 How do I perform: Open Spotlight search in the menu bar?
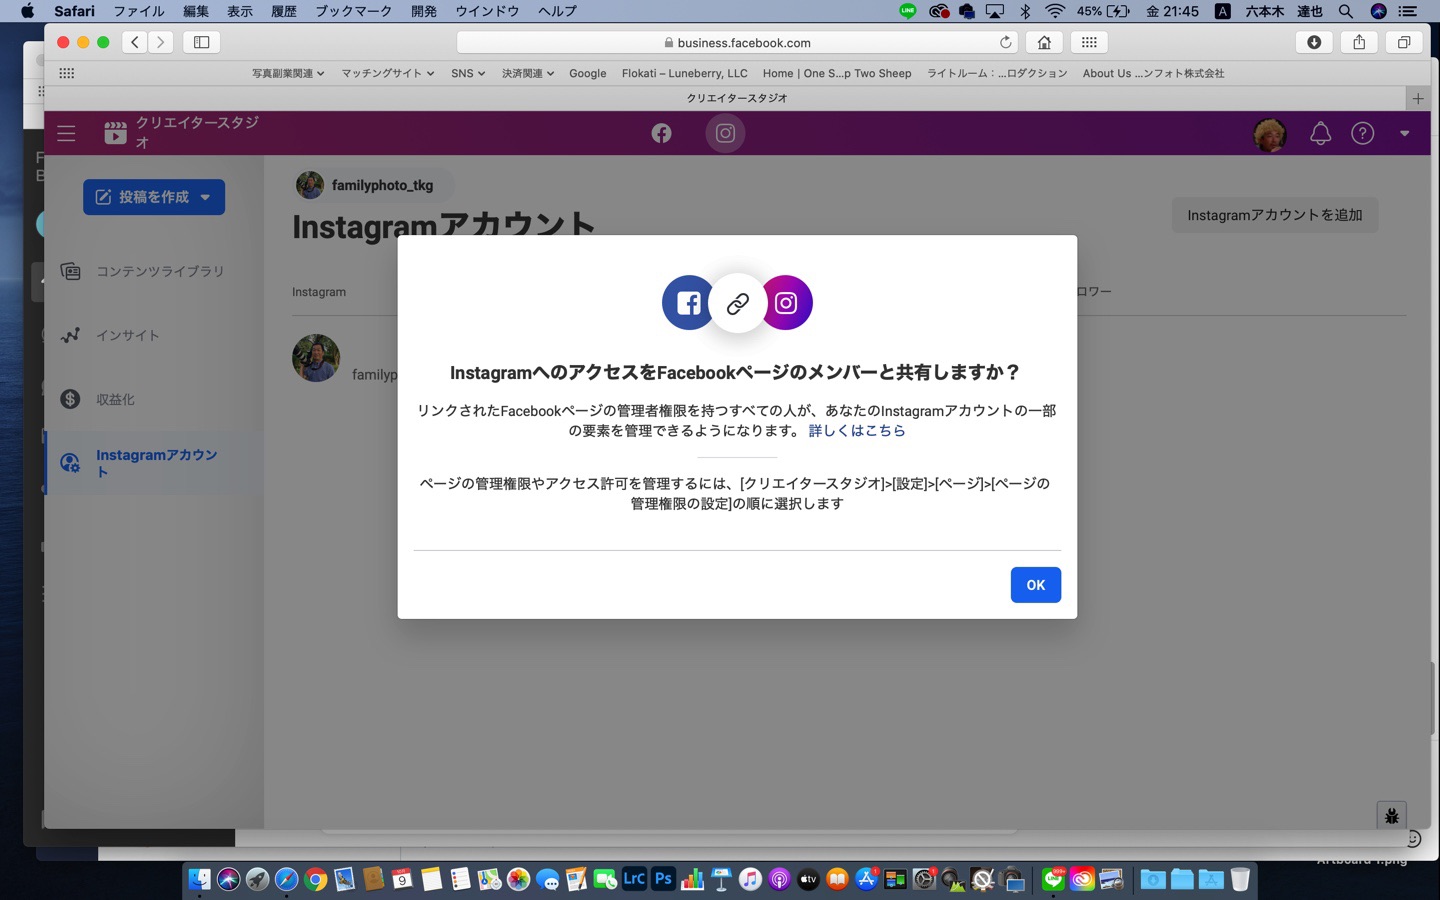[x=1346, y=11]
